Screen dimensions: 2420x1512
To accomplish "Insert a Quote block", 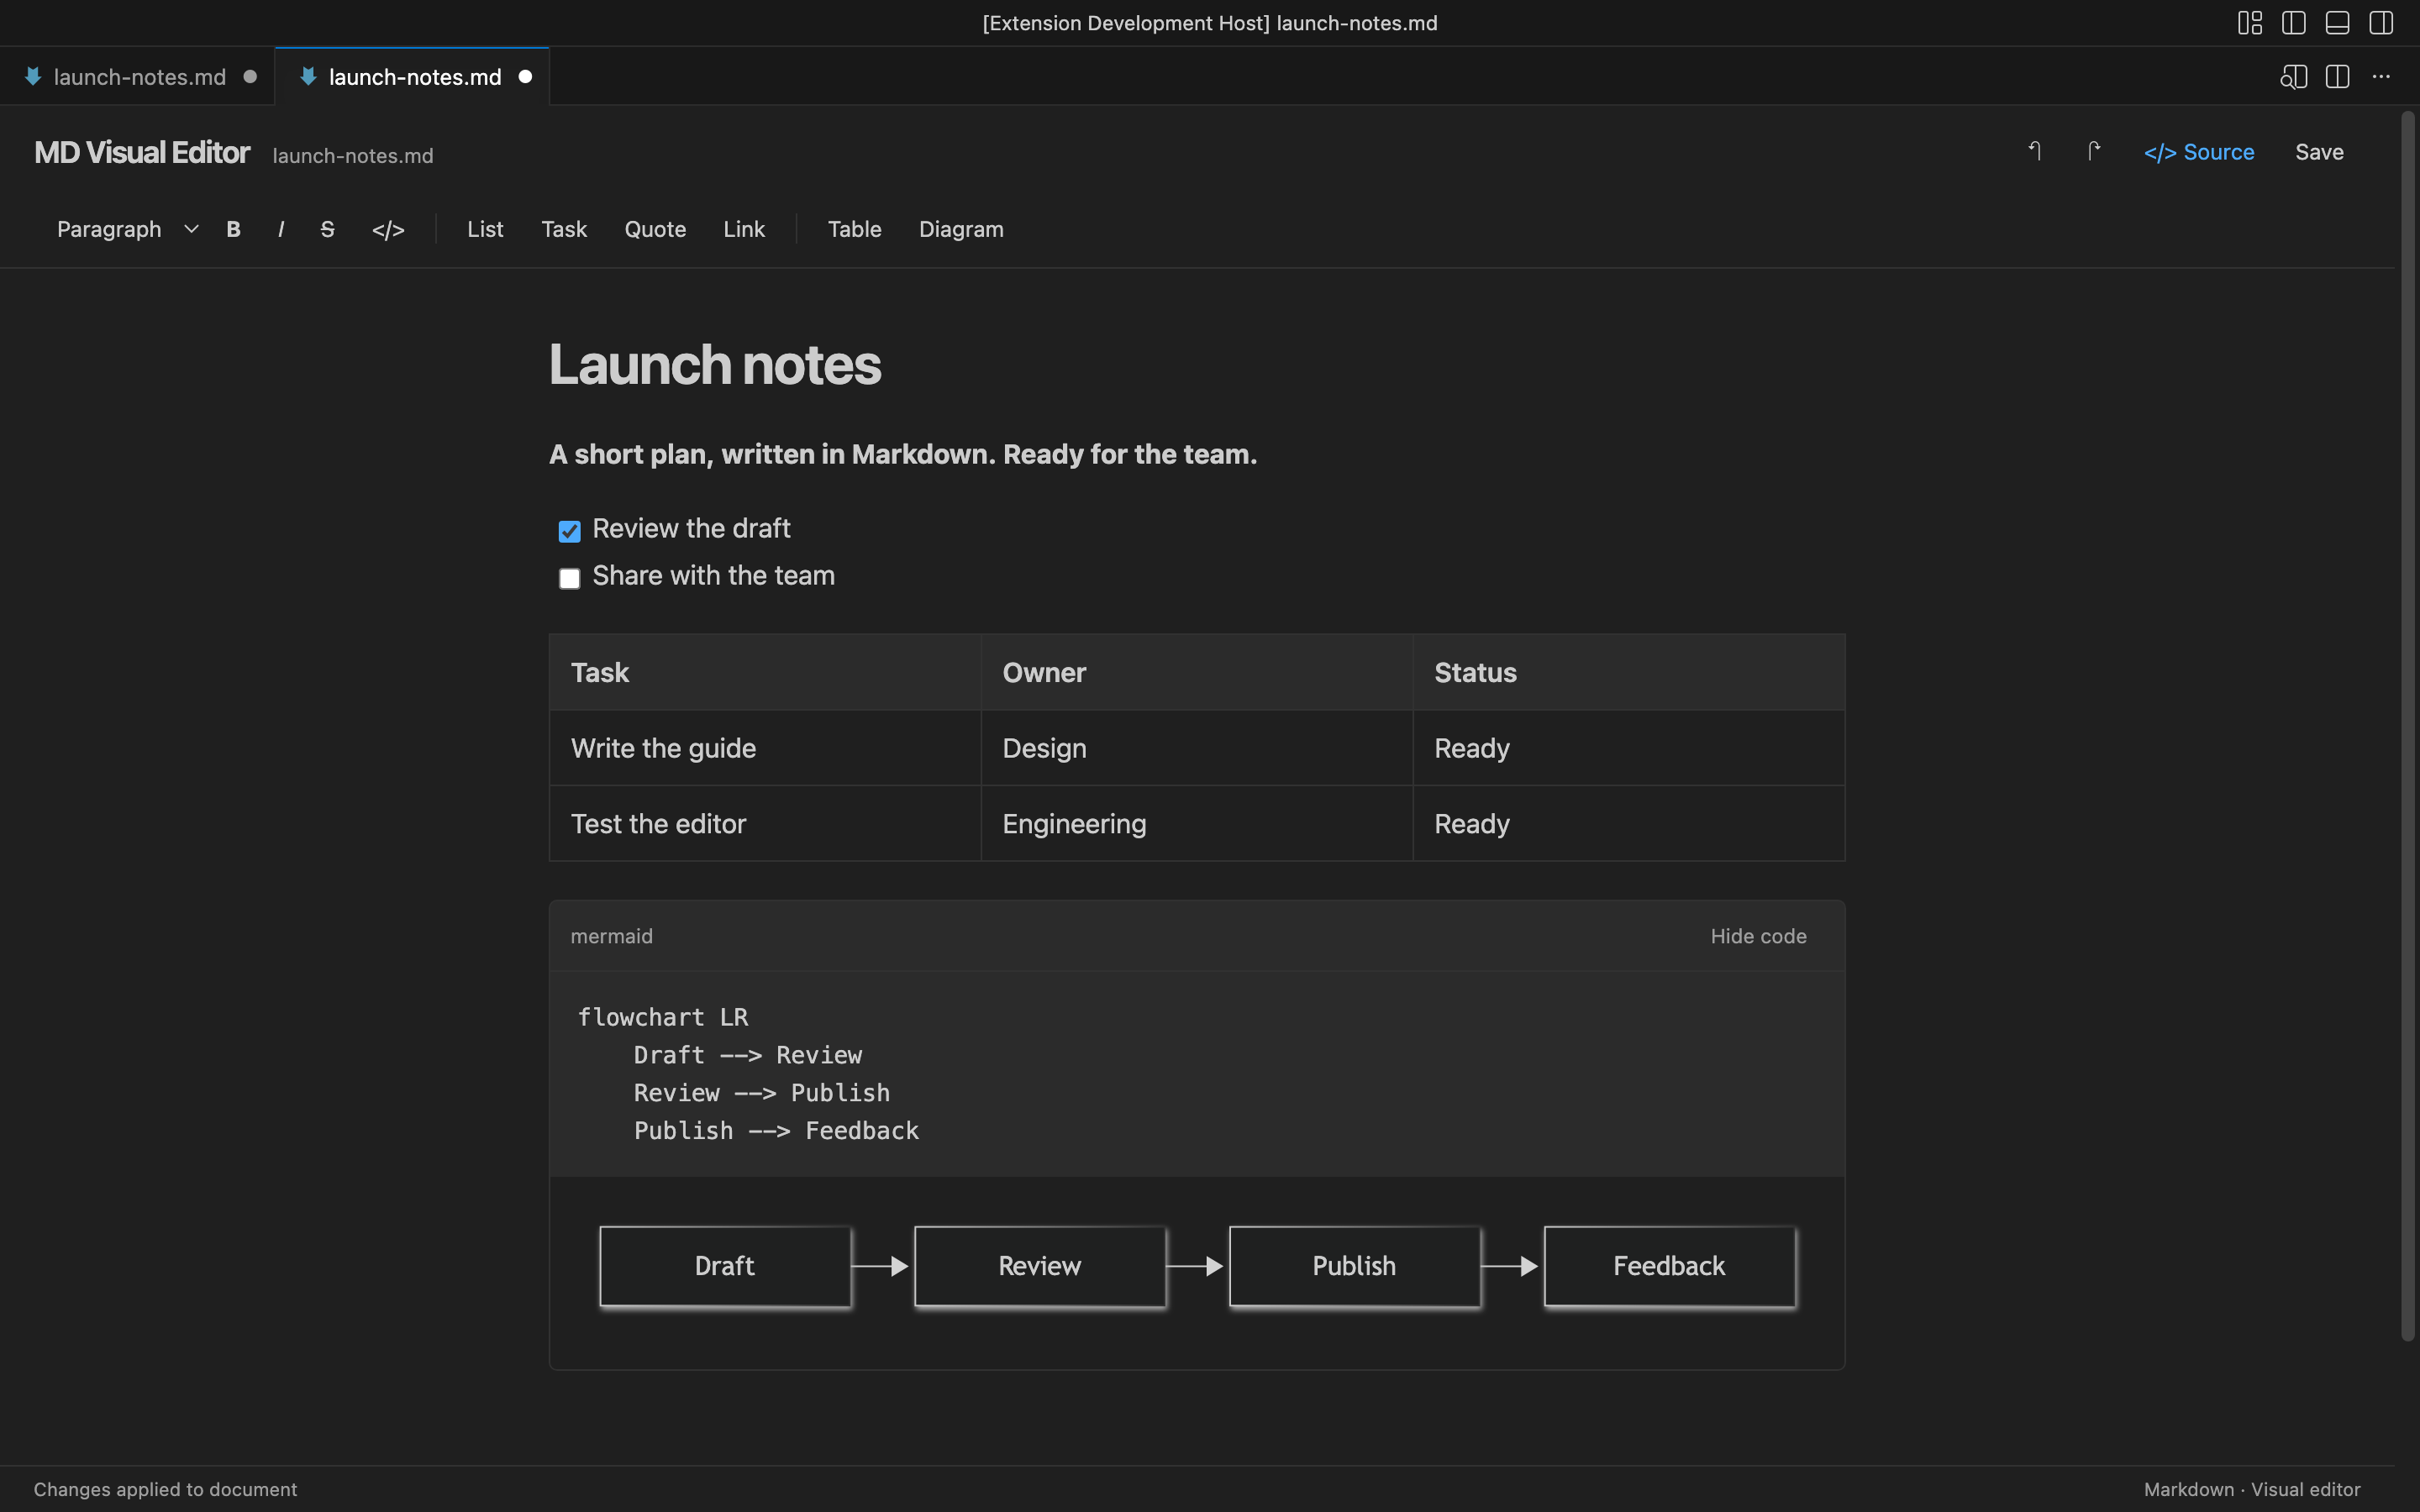I will (x=655, y=229).
